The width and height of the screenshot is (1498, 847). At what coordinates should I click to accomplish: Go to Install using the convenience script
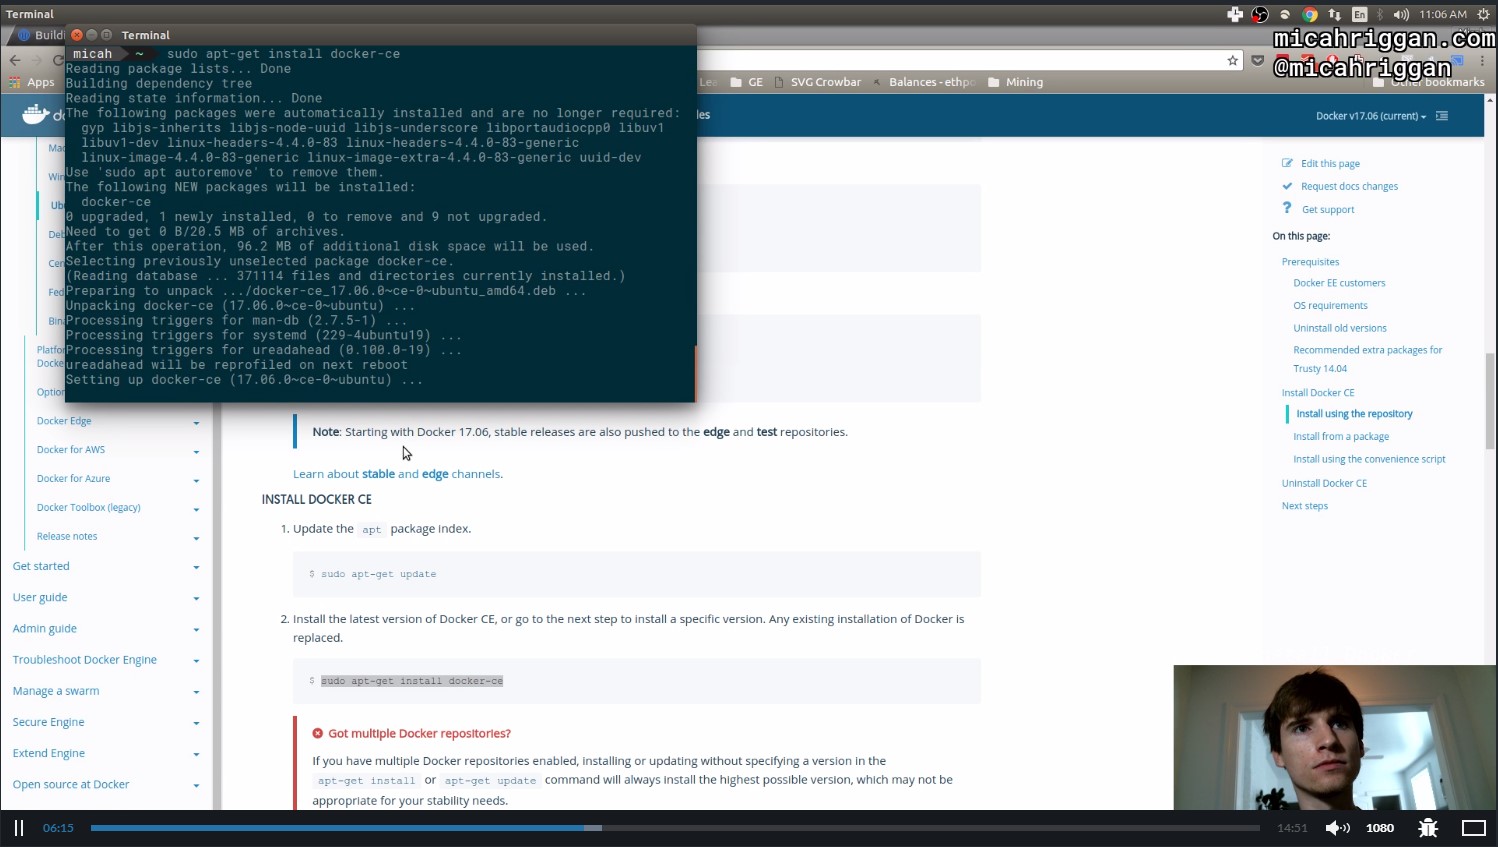click(1369, 460)
